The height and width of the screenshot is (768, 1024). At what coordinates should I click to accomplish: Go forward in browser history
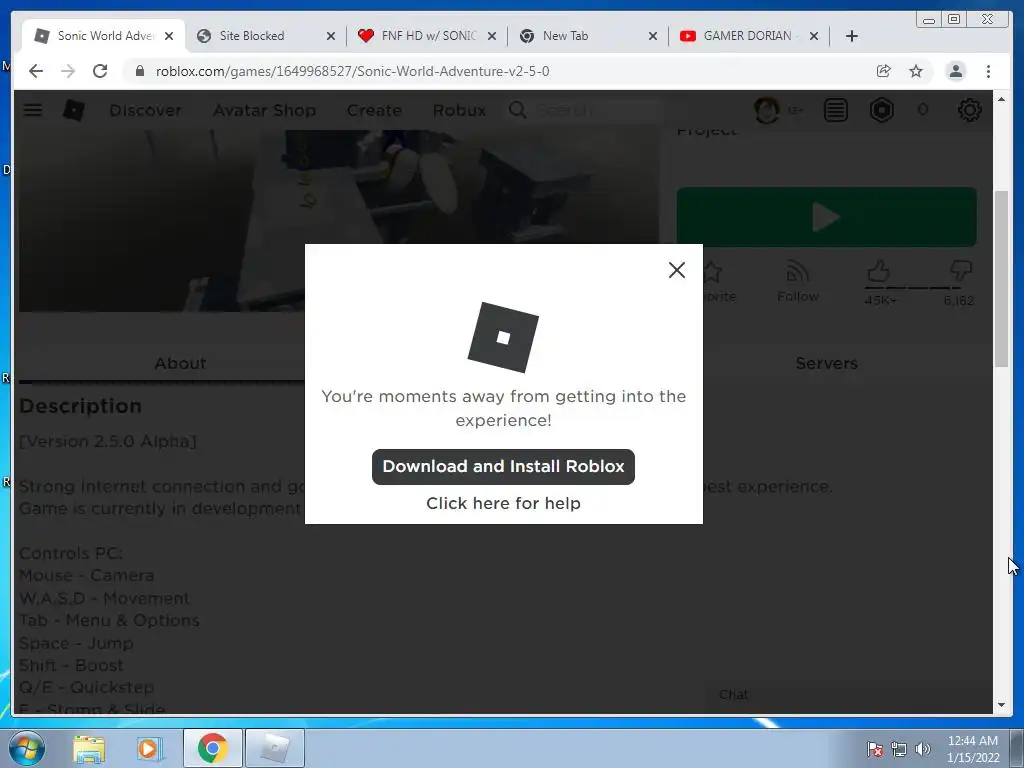[68, 71]
